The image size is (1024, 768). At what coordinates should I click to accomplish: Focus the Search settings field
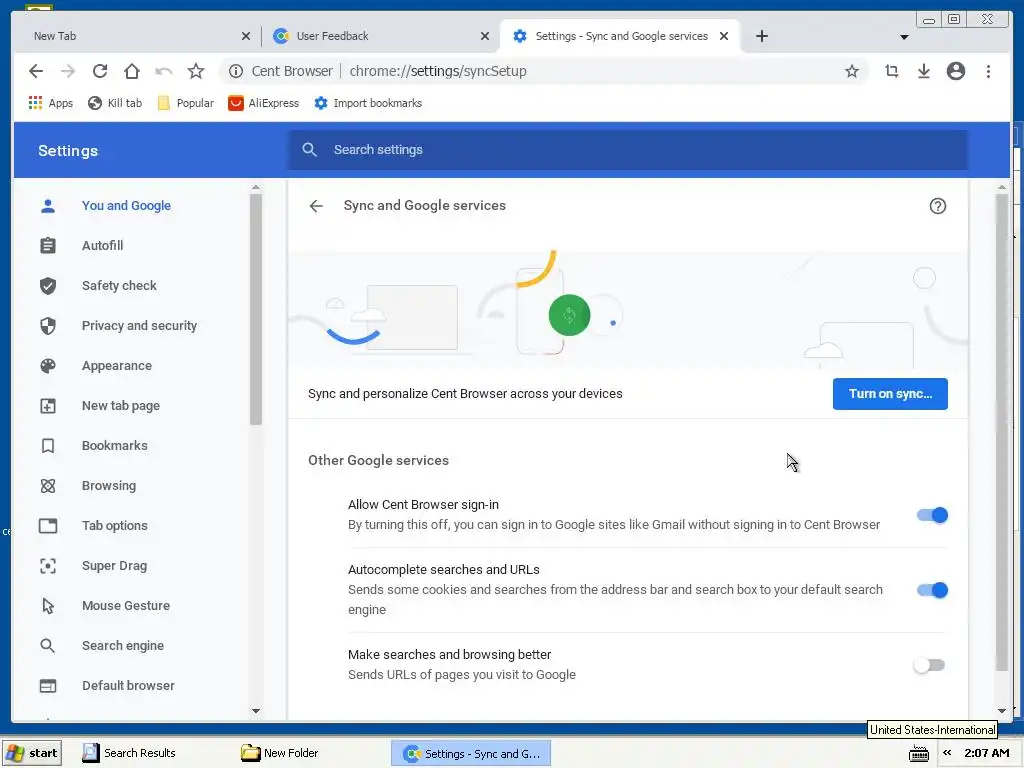pos(628,150)
